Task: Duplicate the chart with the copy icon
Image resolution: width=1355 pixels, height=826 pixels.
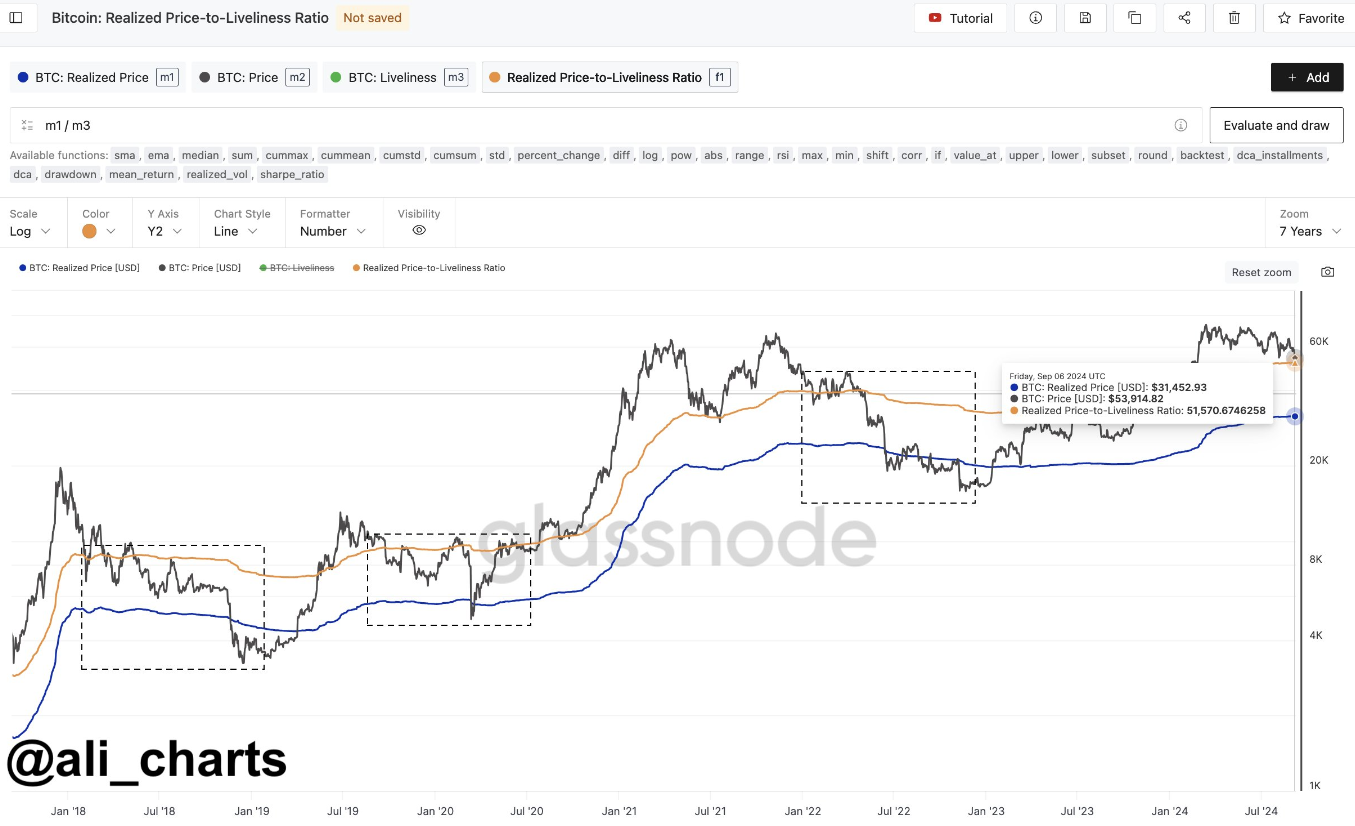Action: [1135, 18]
